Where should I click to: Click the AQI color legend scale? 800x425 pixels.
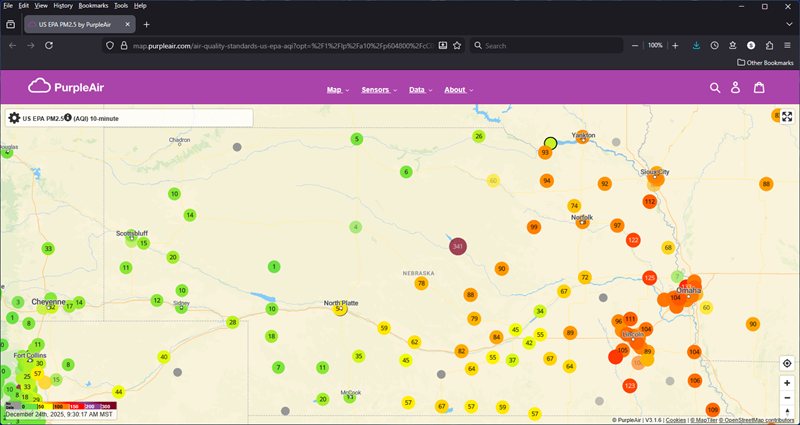[x=60, y=406]
